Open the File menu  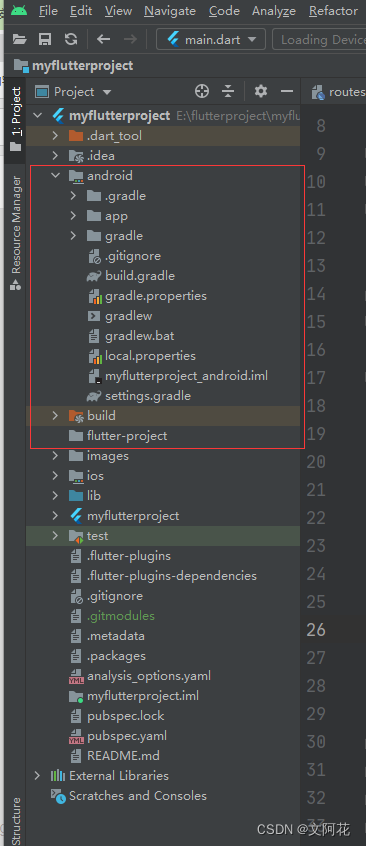coord(48,11)
